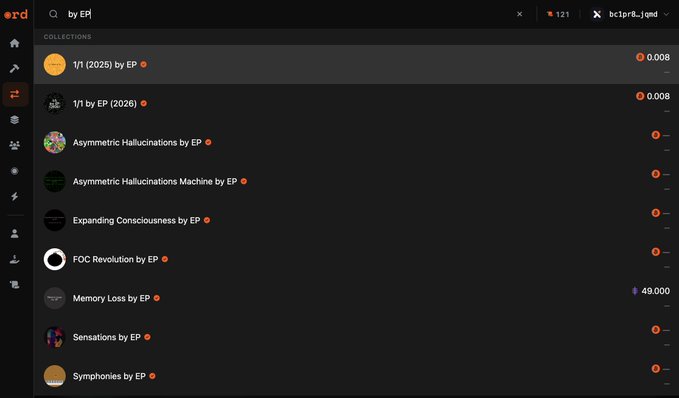This screenshot has height=398, width=679.
Task: Click the 49.000 price on Memory Loss row
Action: pyautogui.click(x=655, y=291)
